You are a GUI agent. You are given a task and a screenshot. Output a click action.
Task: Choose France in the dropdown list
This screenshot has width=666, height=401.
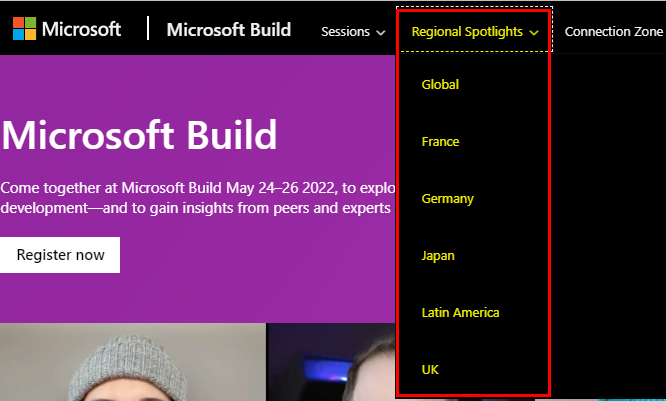pyautogui.click(x=440, y=142)
